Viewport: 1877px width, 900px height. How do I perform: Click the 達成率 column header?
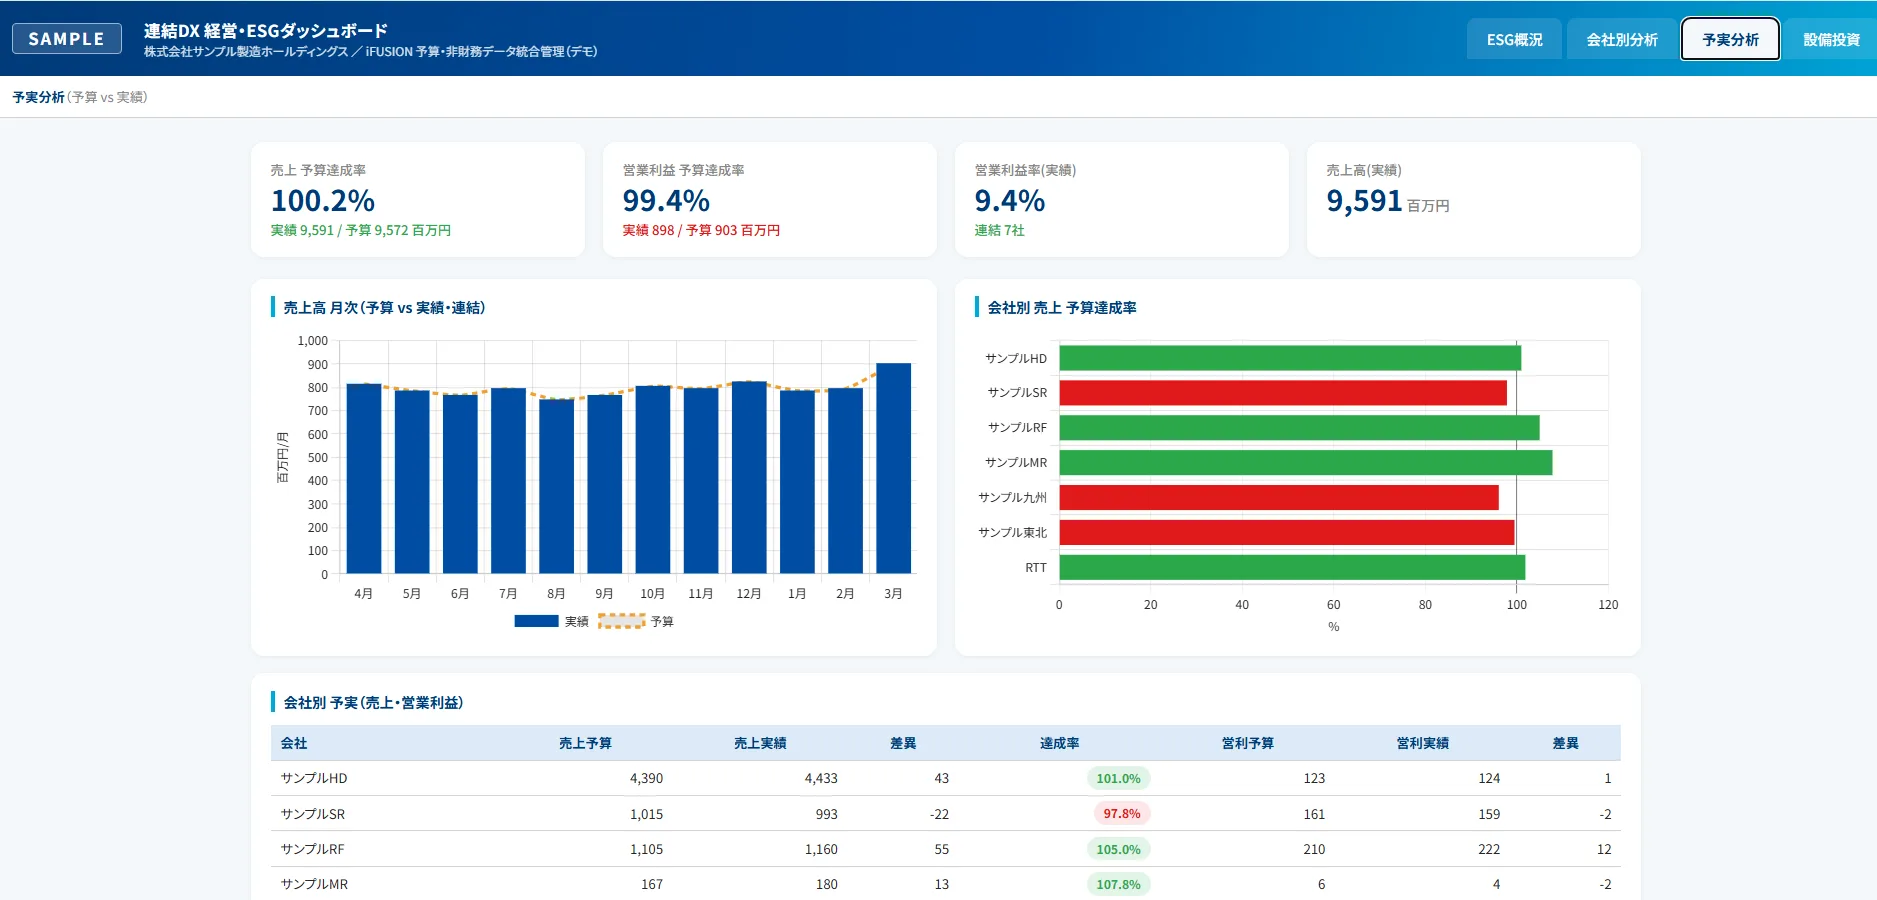[x=1059, y=743]
